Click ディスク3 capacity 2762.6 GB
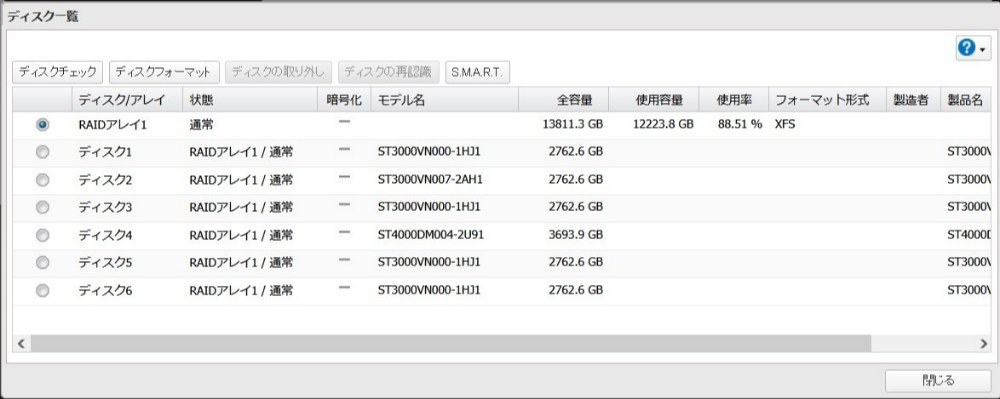 pos(576,207)
